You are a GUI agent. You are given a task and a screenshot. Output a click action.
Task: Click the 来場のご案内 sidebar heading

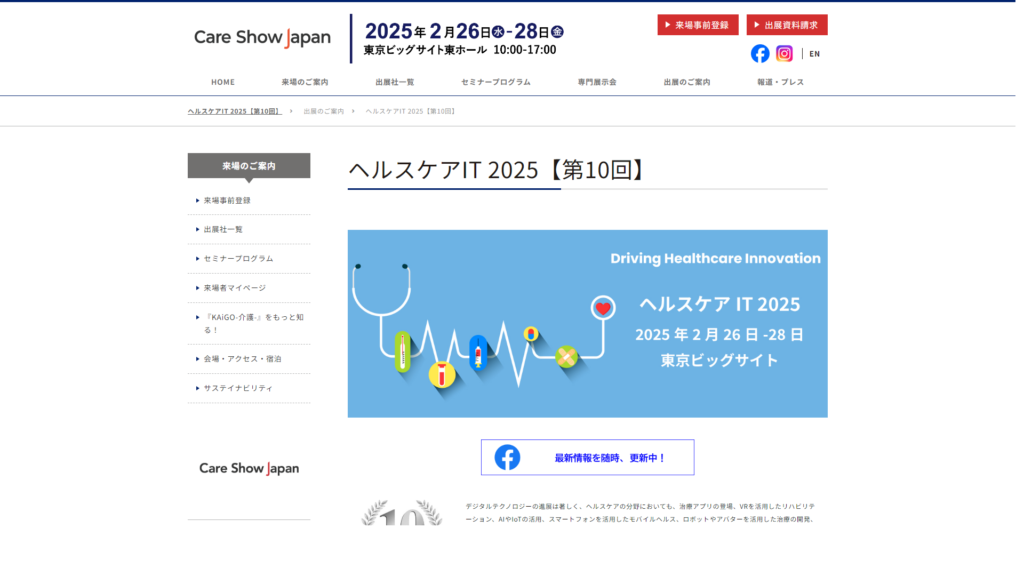251,167
